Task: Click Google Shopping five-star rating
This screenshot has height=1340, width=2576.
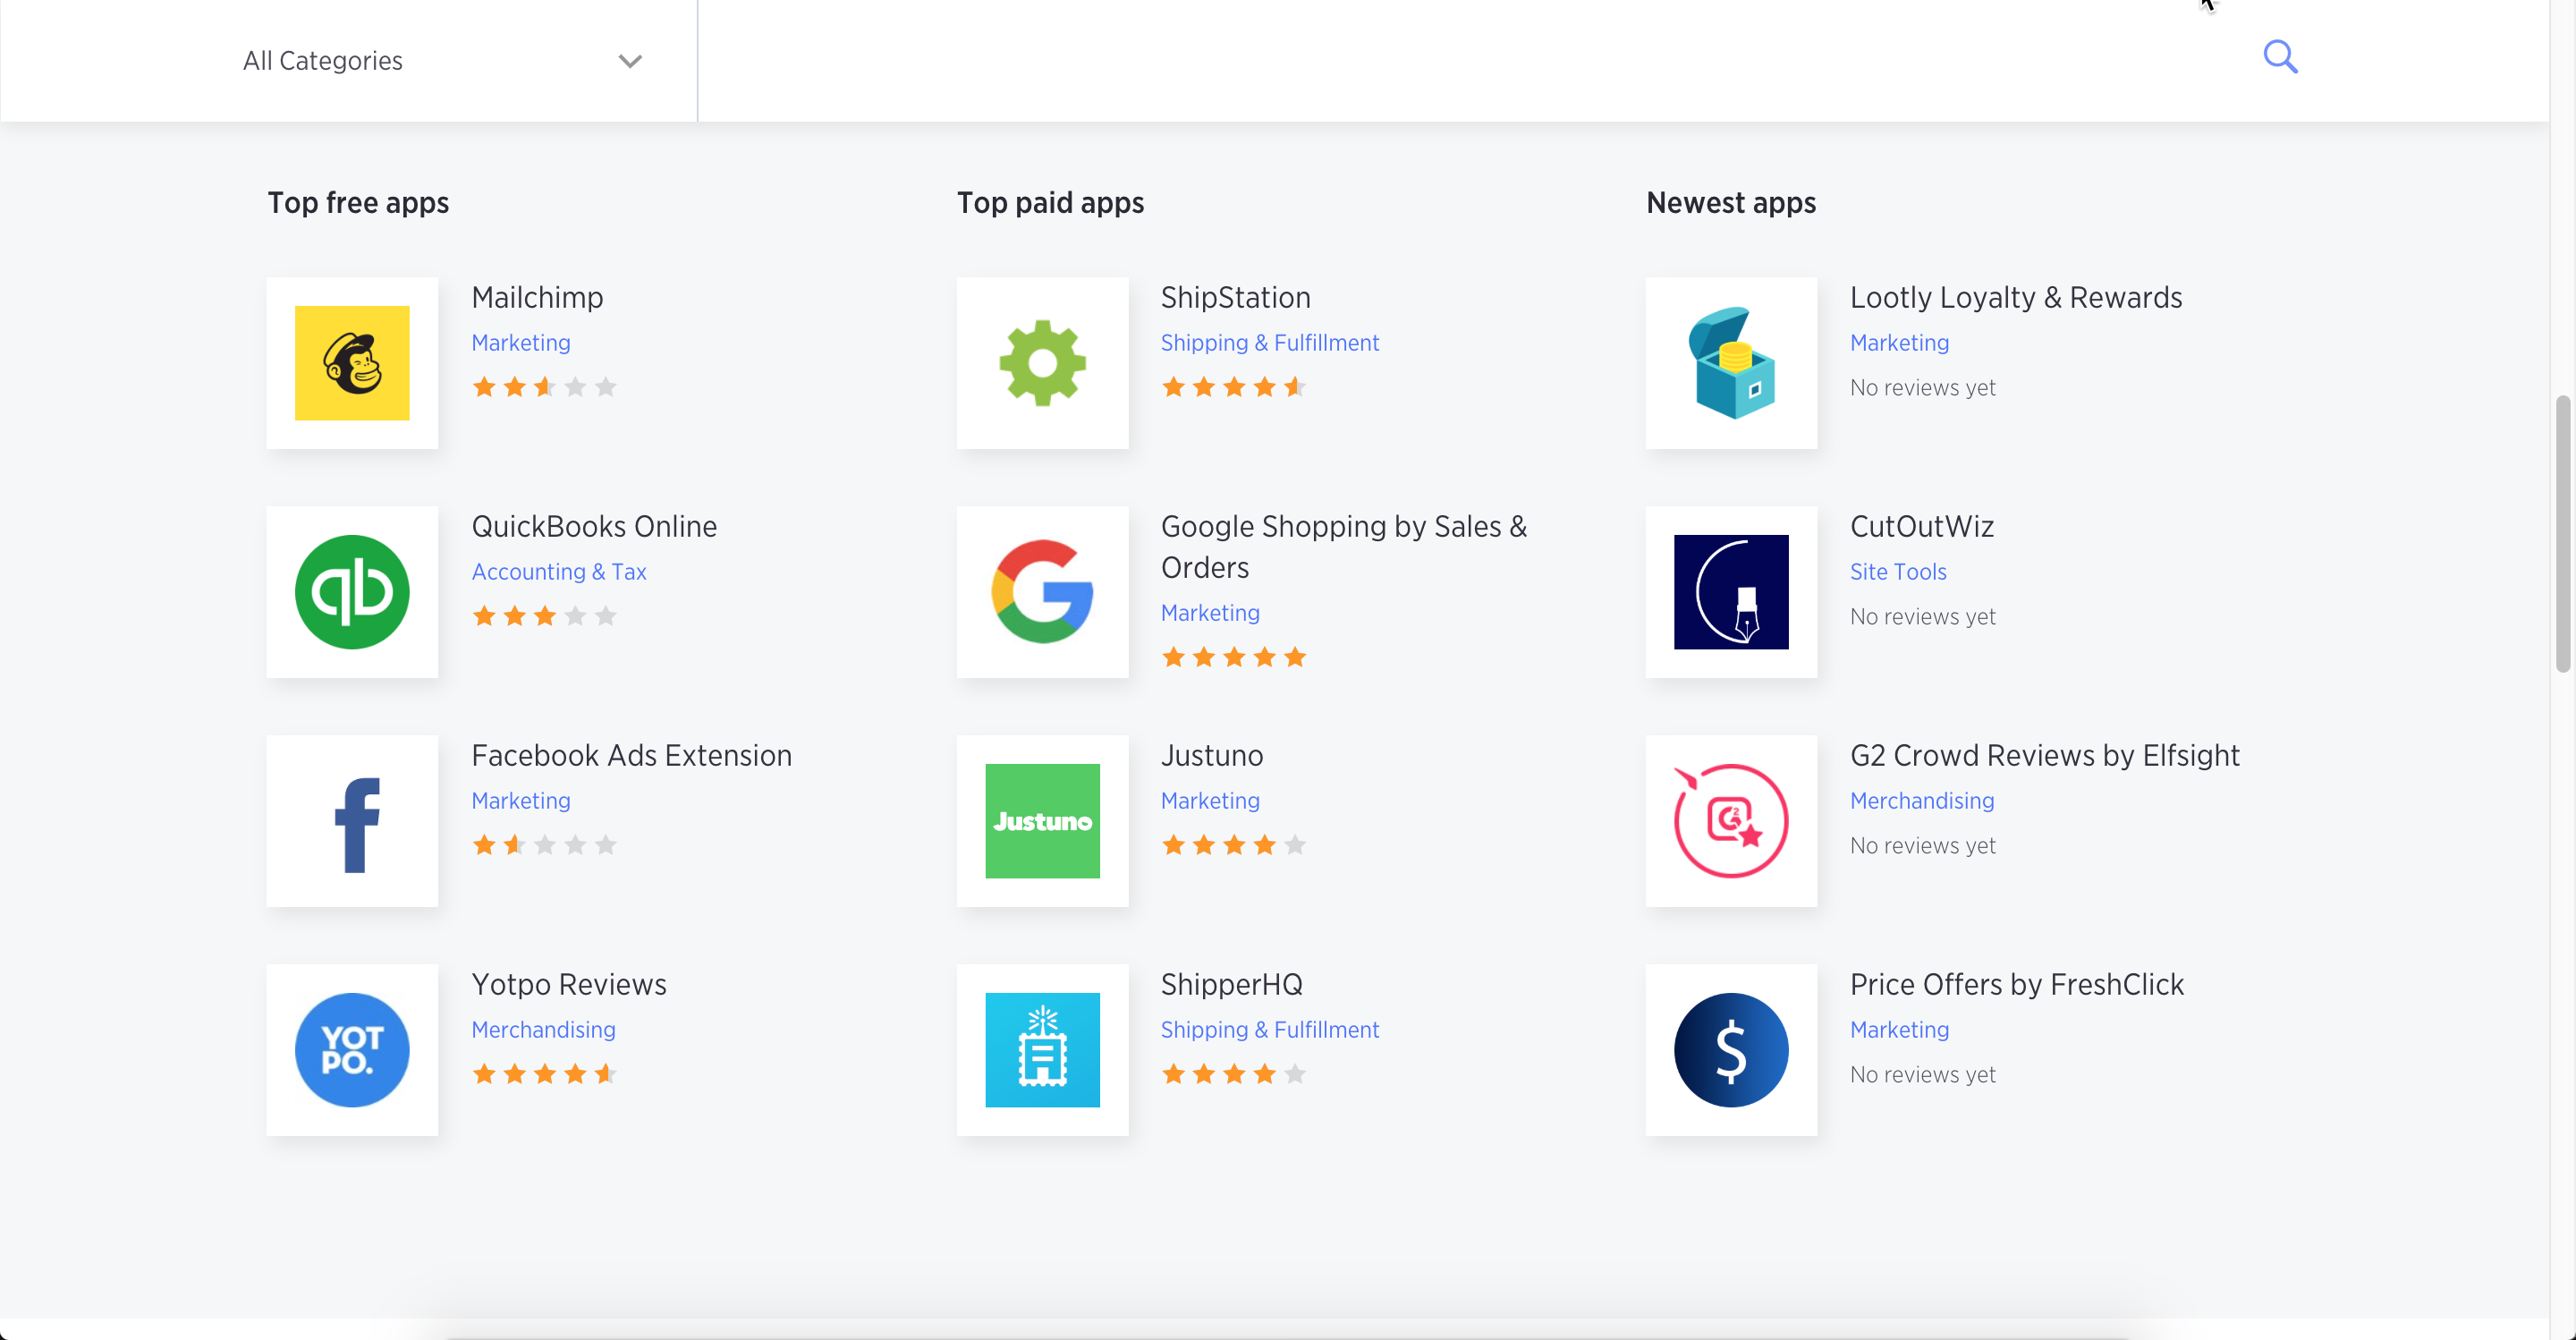Action: [1234, 657]
